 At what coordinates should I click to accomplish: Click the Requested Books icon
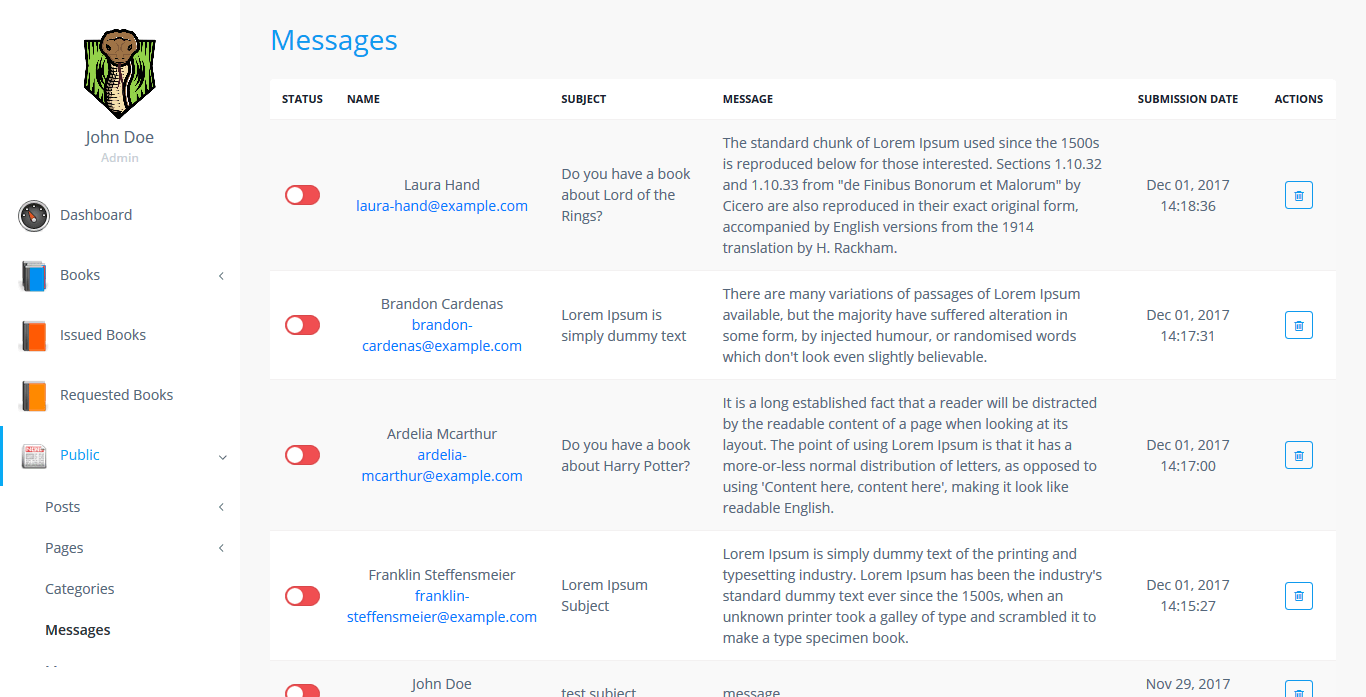click(x=34, y=395)
